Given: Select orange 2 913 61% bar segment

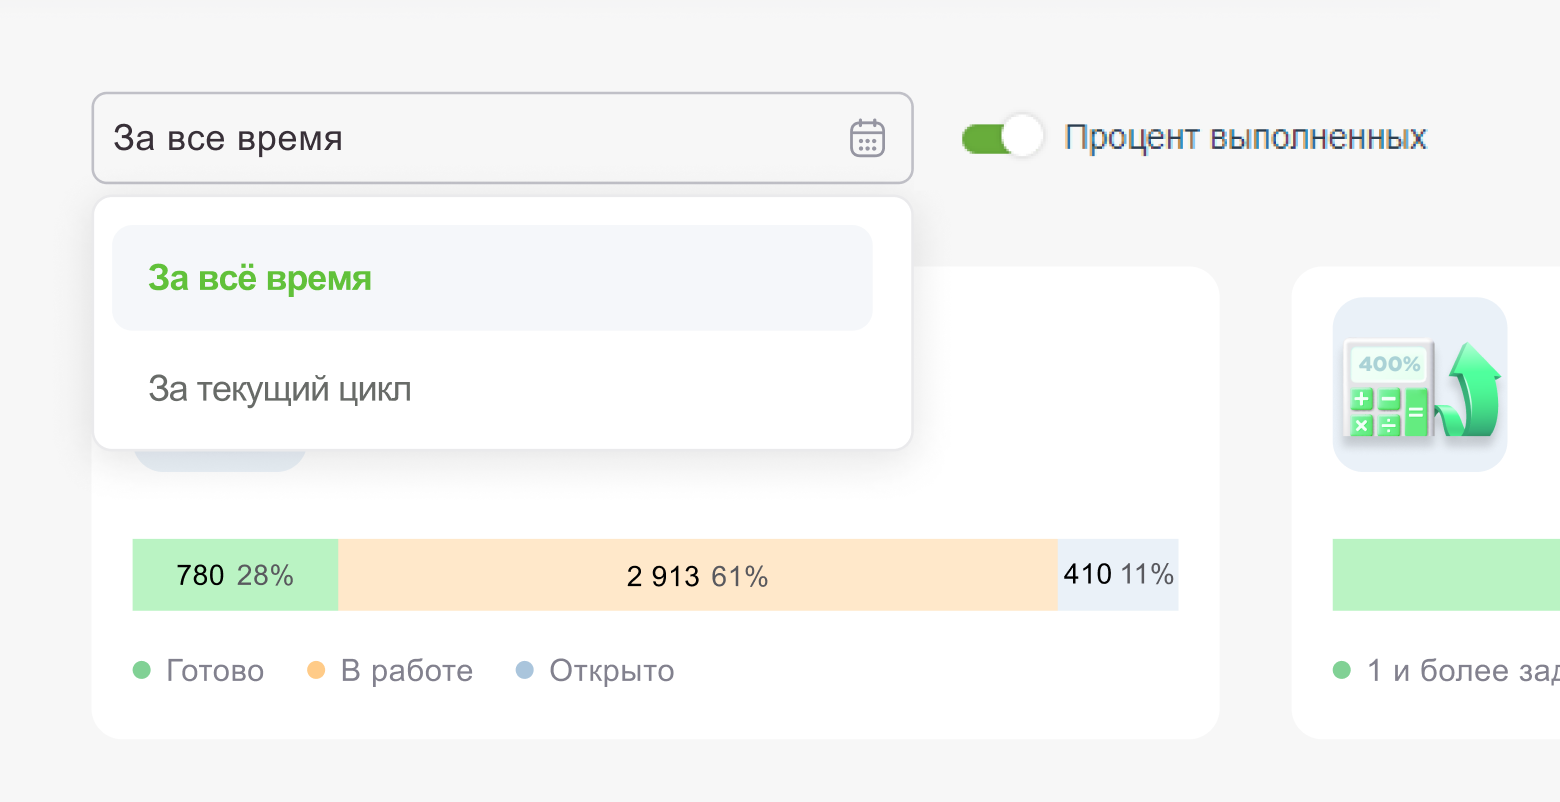Looking at the screenshot, I should click(698, 575).
